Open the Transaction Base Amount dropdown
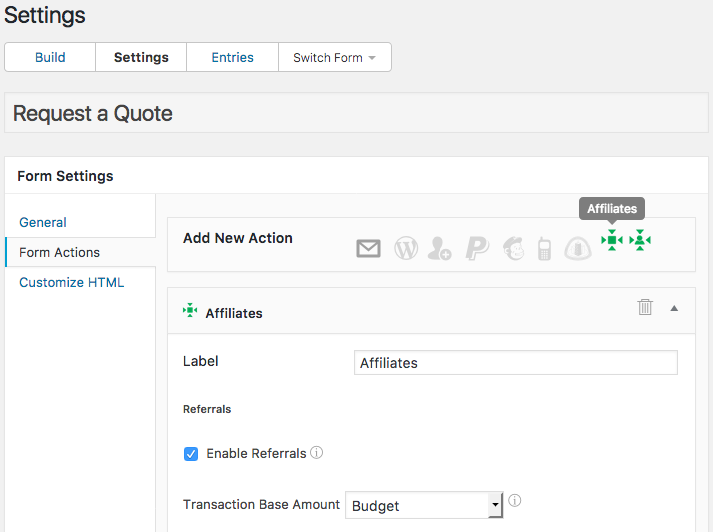Viewport: 713px width, 532px height. pos(424,505)
